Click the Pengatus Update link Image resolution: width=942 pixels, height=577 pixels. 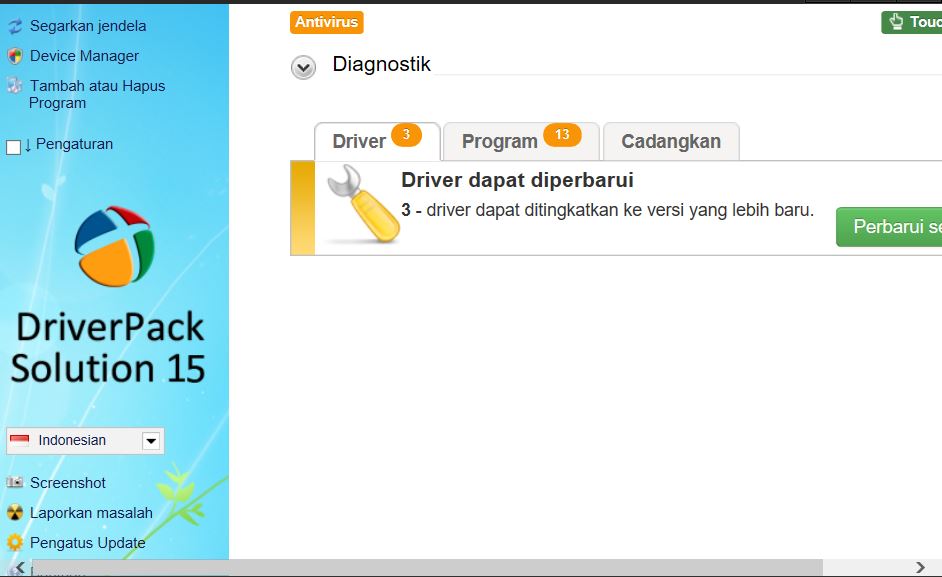coord(88,543)
